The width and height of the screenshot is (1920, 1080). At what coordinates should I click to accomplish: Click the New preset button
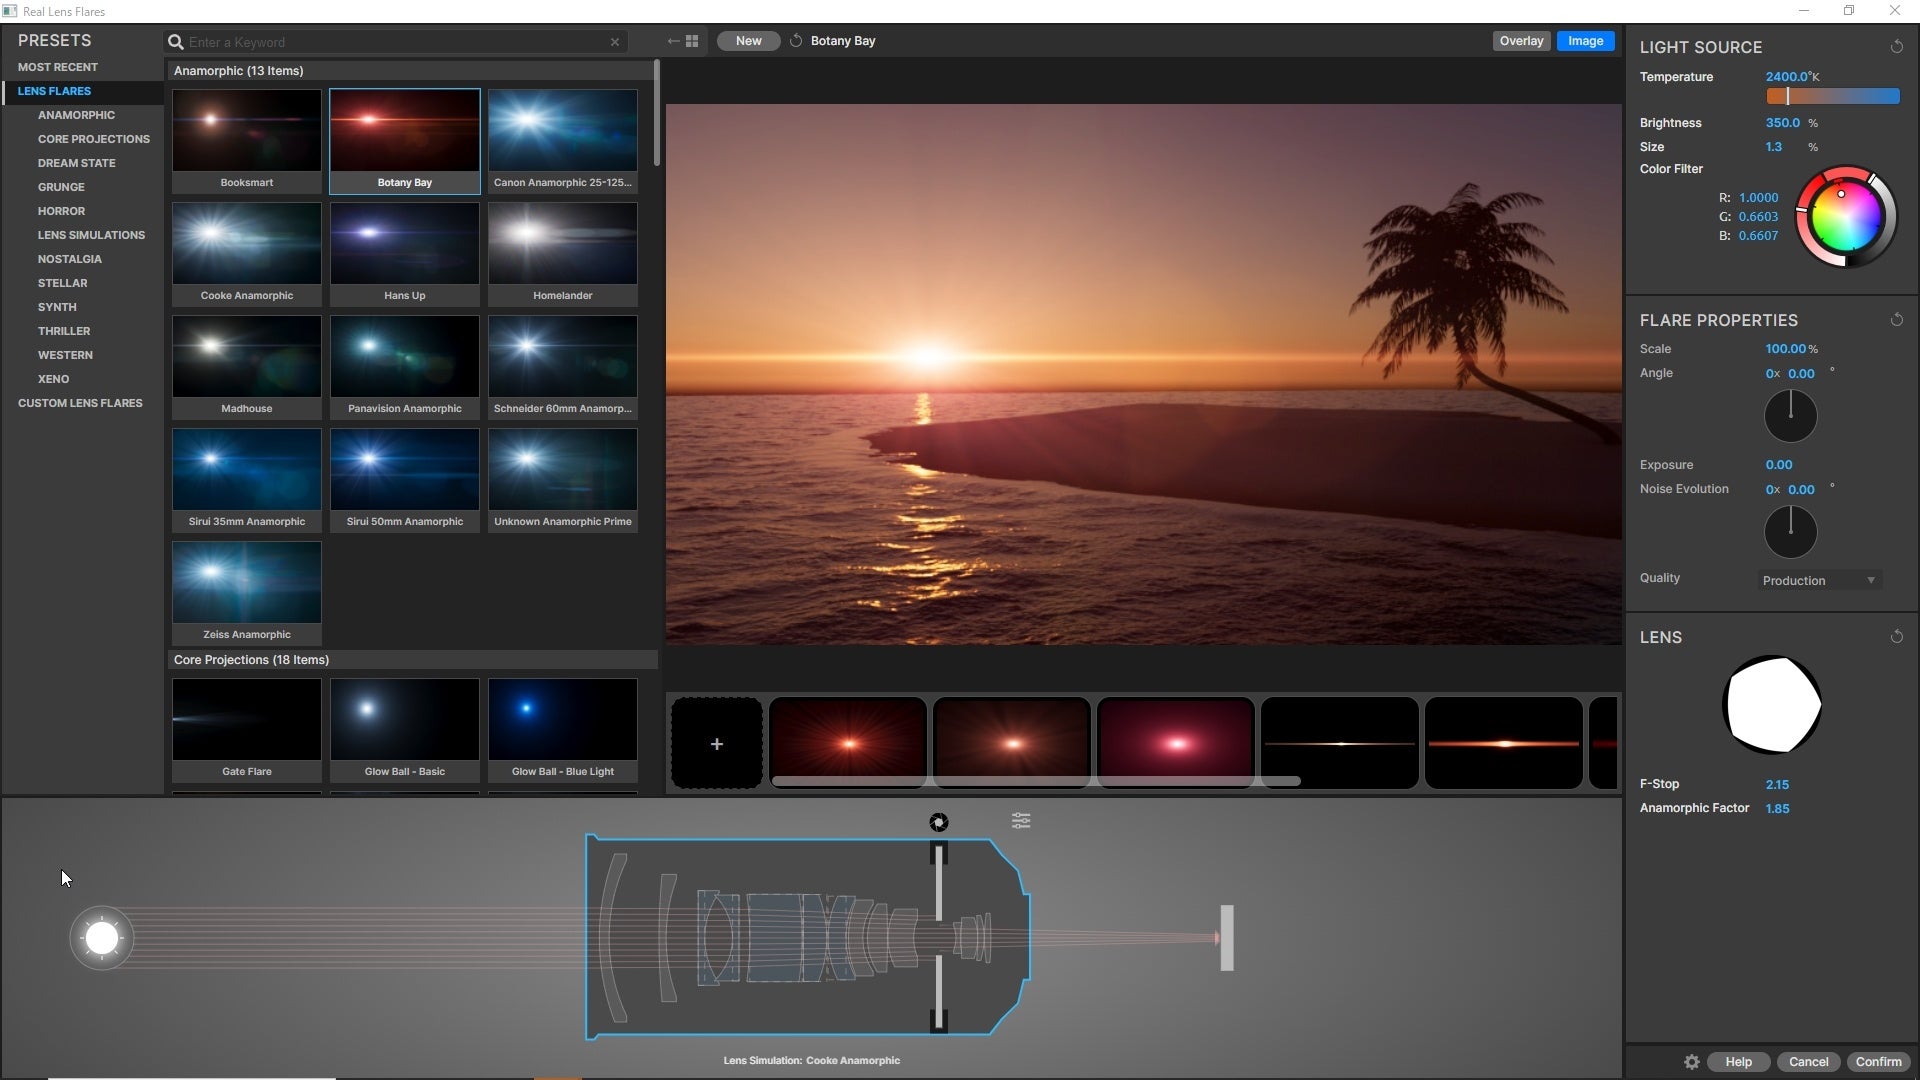(x=747, y=41)
